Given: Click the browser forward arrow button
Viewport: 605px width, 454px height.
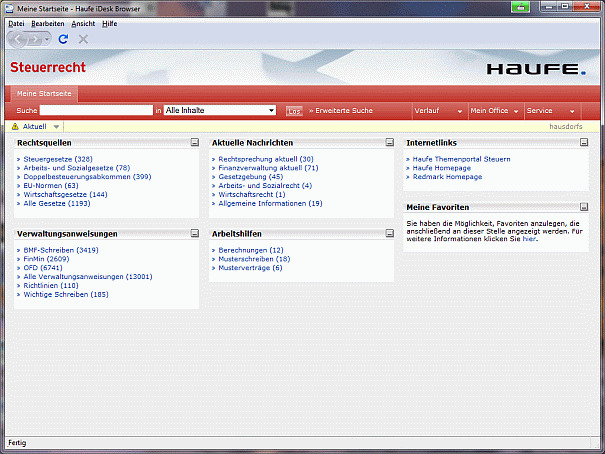Looking at the screenshot, I should click(35, 39).
